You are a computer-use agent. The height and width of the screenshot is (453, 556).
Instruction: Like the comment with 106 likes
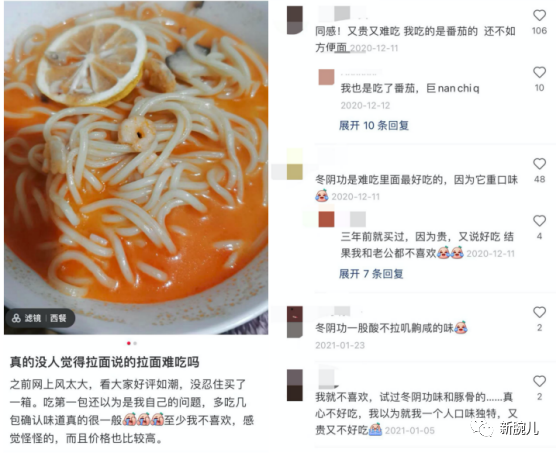539,15
